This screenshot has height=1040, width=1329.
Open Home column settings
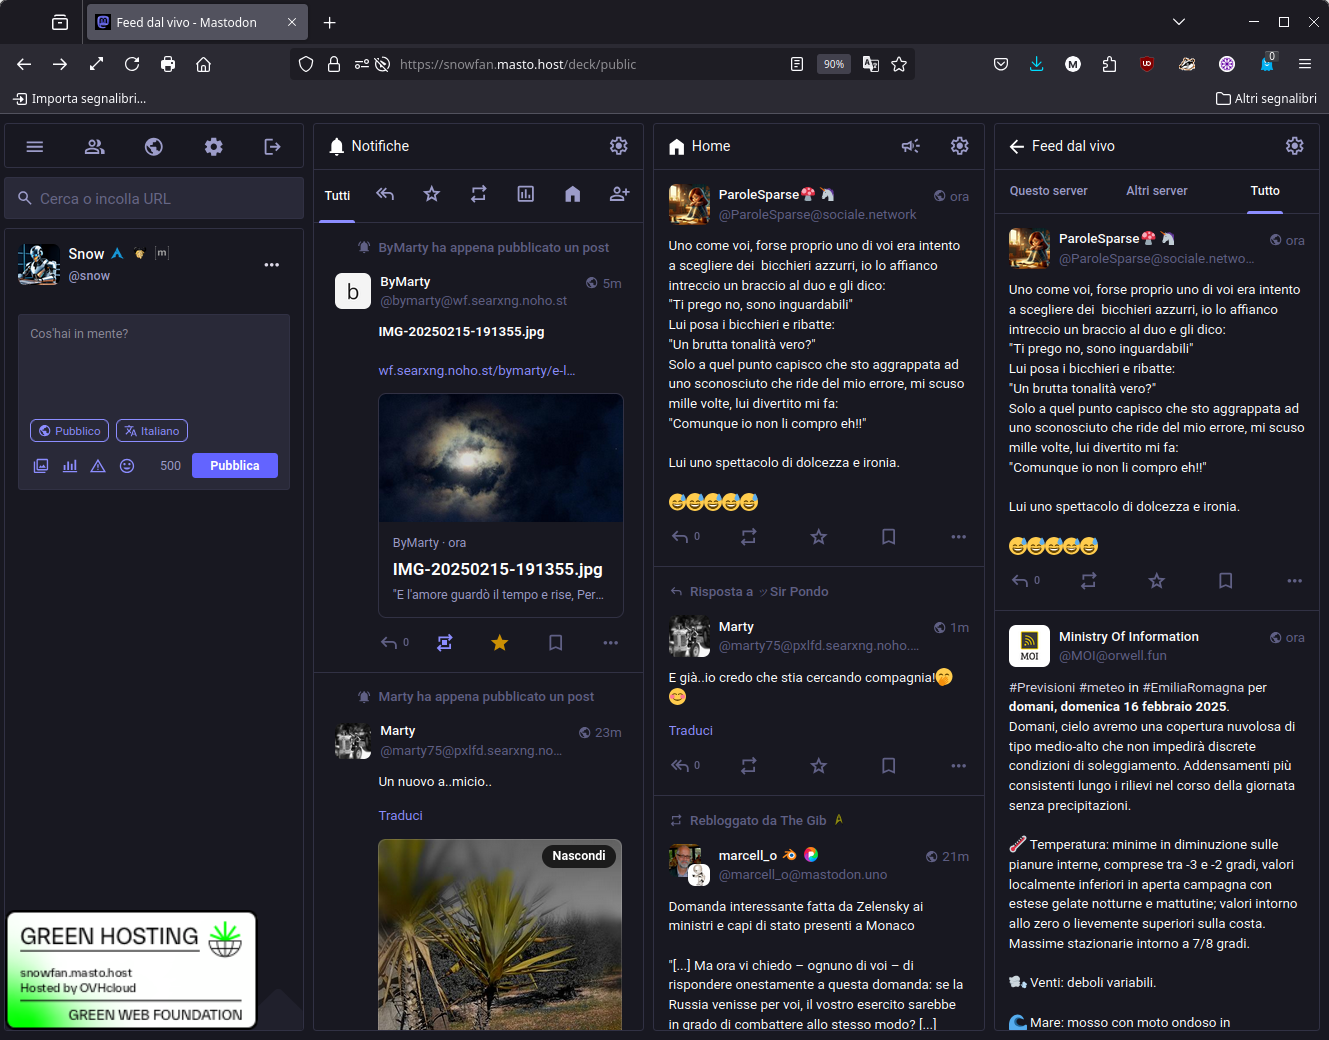click(x=960, y=146)
